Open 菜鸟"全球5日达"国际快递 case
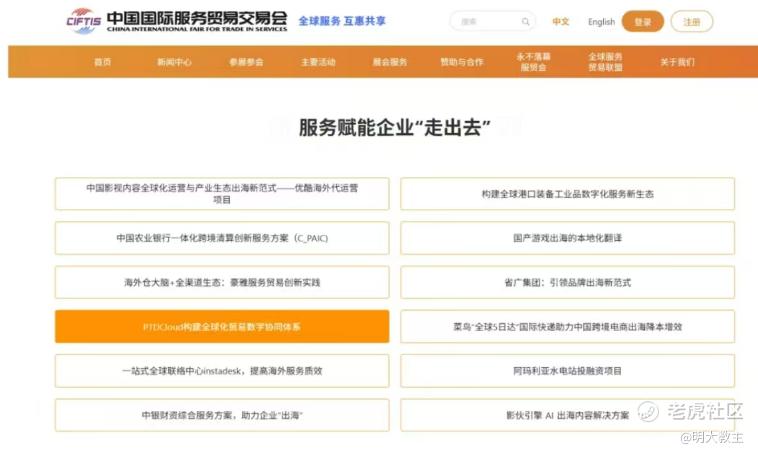This screenshot has height=455, width=758. tap(568, 327)
